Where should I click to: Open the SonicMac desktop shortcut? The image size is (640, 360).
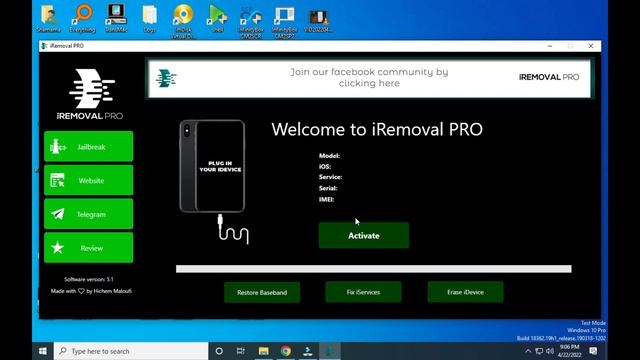point(116,18)
